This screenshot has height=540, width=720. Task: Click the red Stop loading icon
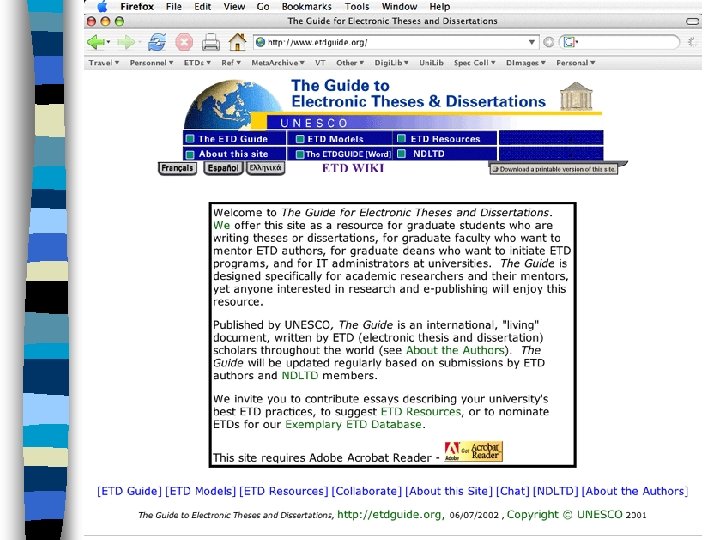pyautogui.click(x=184, y=42)
